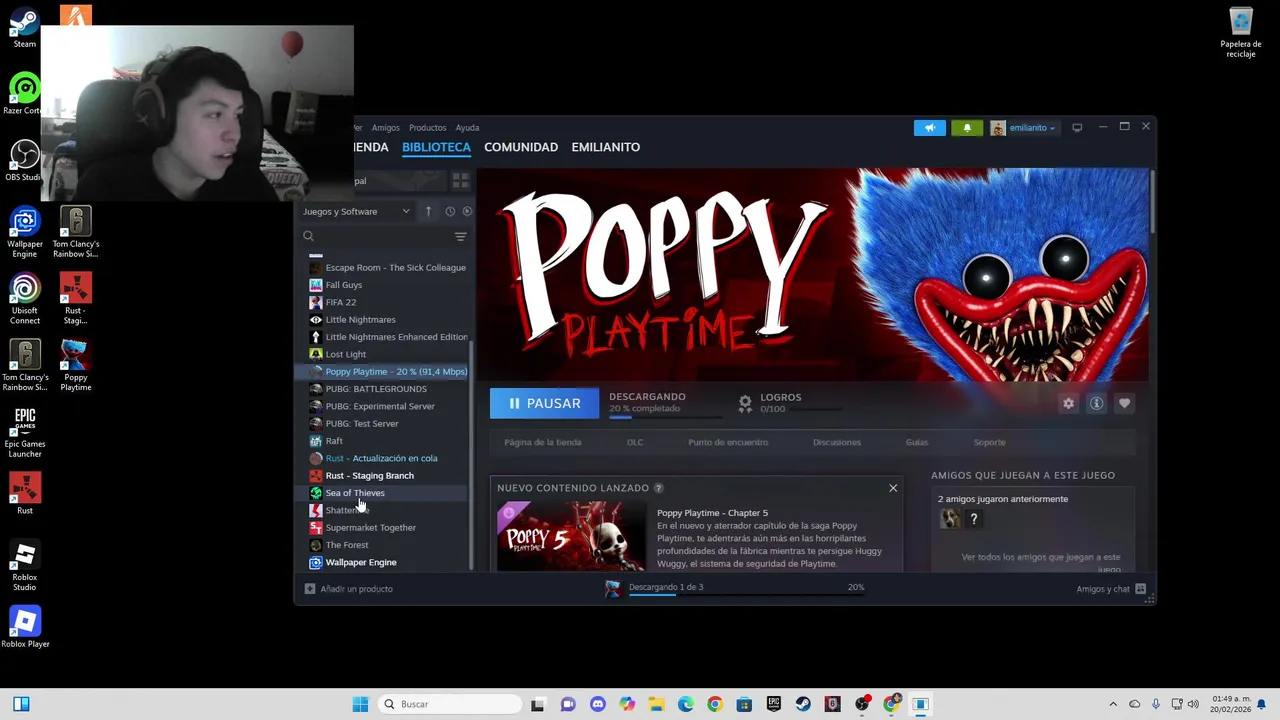Image resolution: width=1280 pixels, height=720 pixels.
Task: Click Ver todos los amigos link
Action: 1041,563
